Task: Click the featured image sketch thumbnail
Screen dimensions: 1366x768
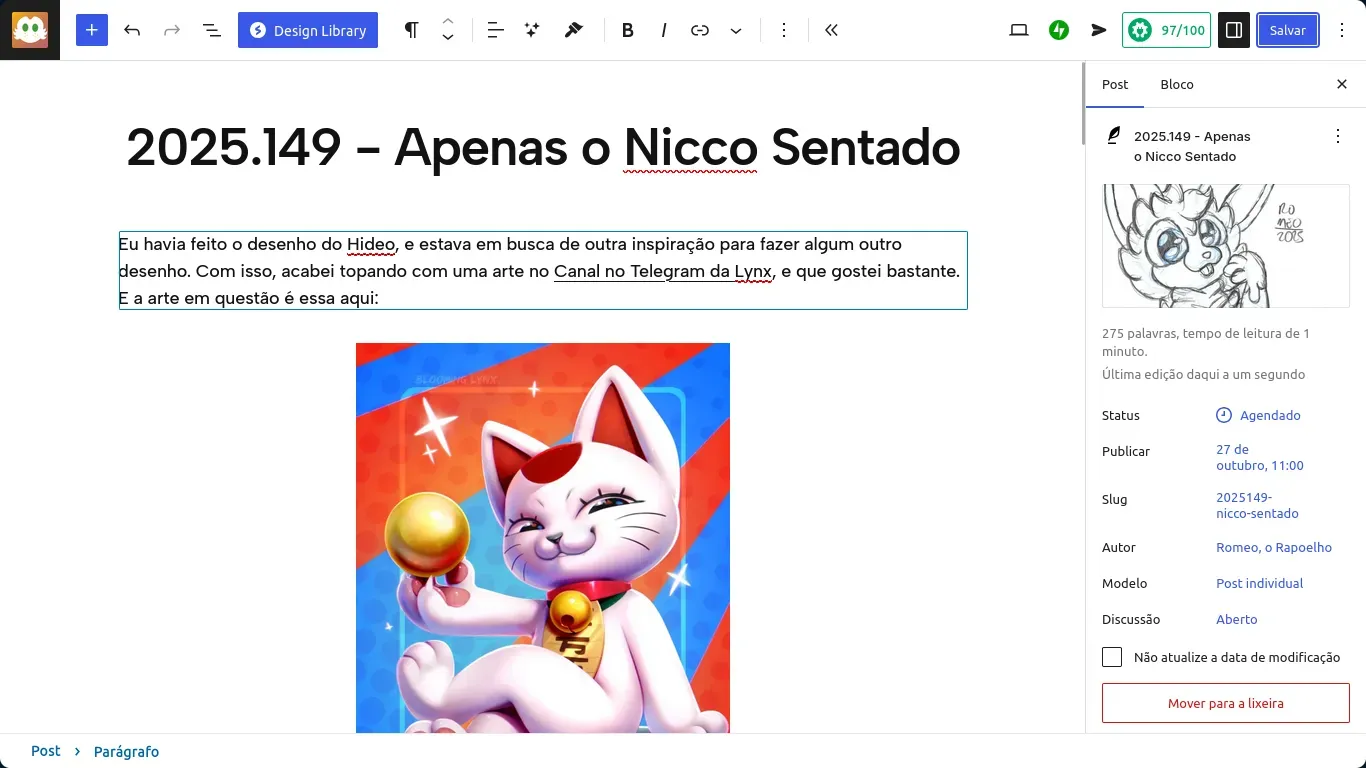Action: tap(1225, 245)
